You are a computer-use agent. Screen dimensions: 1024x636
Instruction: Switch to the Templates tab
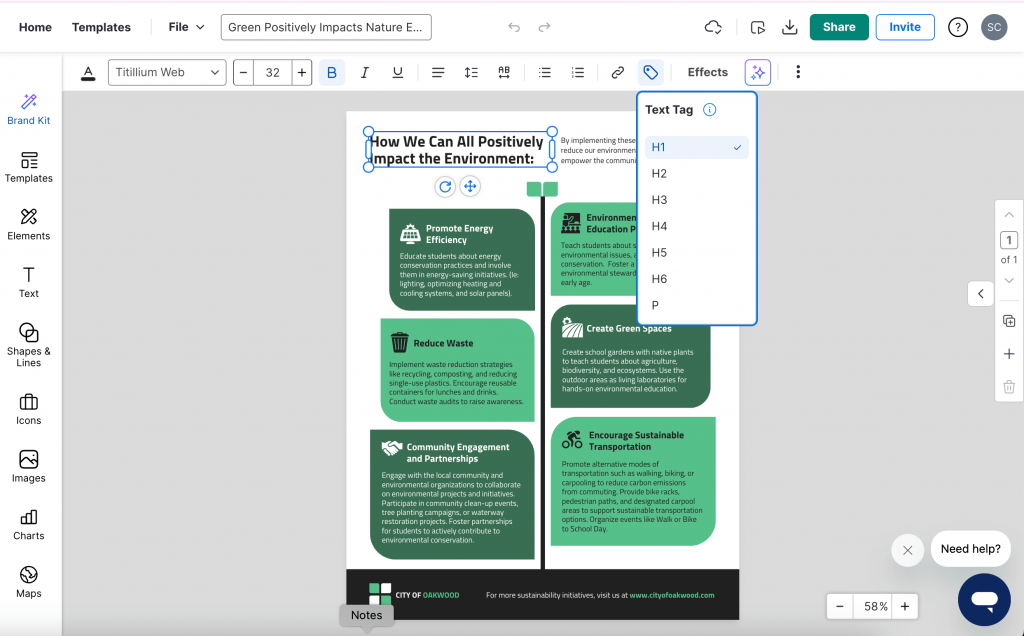coord(101,27)
